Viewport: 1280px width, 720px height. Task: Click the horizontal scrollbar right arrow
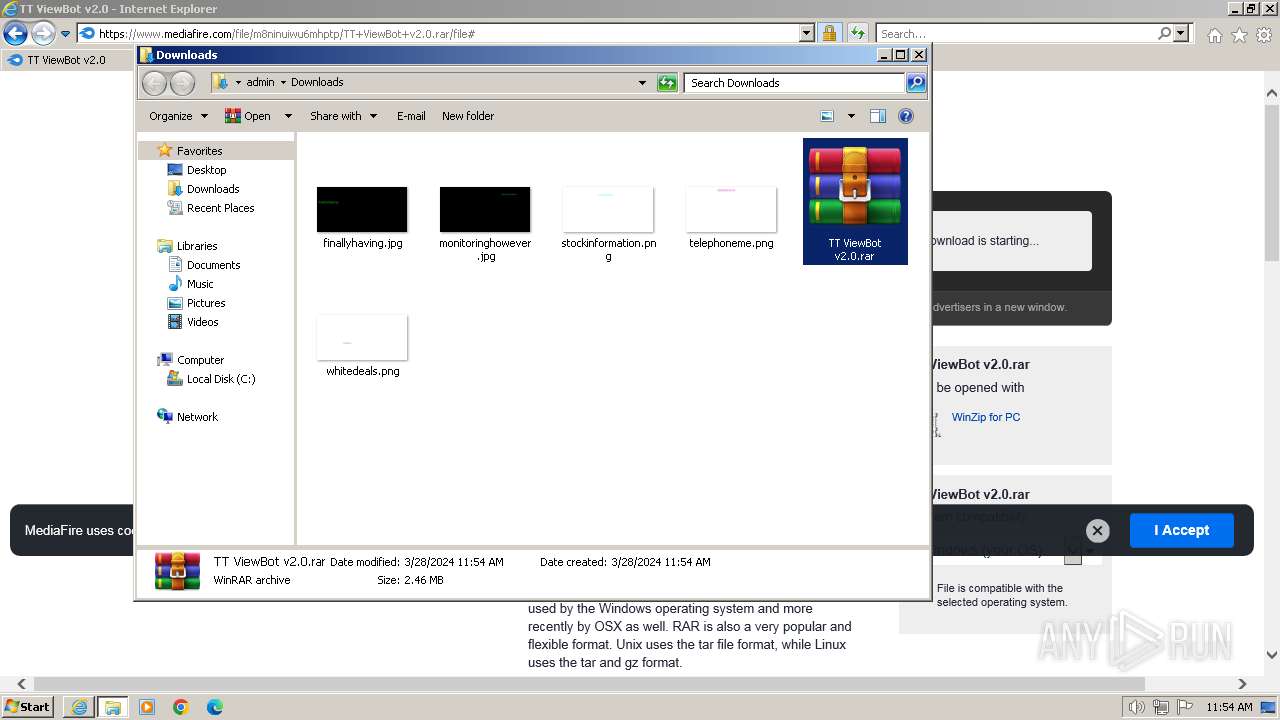click(1243, 684)
